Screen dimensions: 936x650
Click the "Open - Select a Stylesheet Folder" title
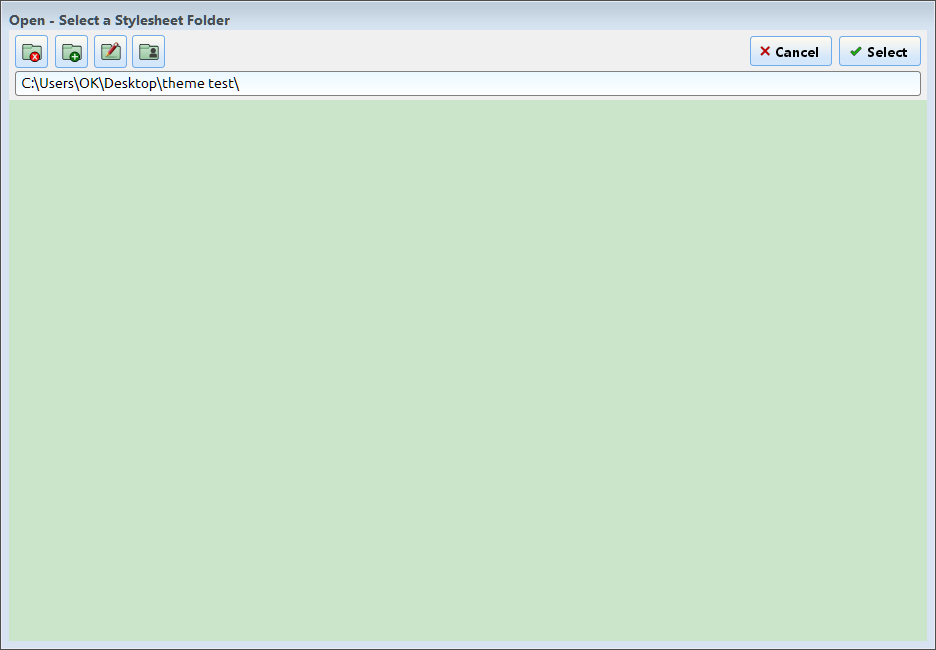[120, 20]
